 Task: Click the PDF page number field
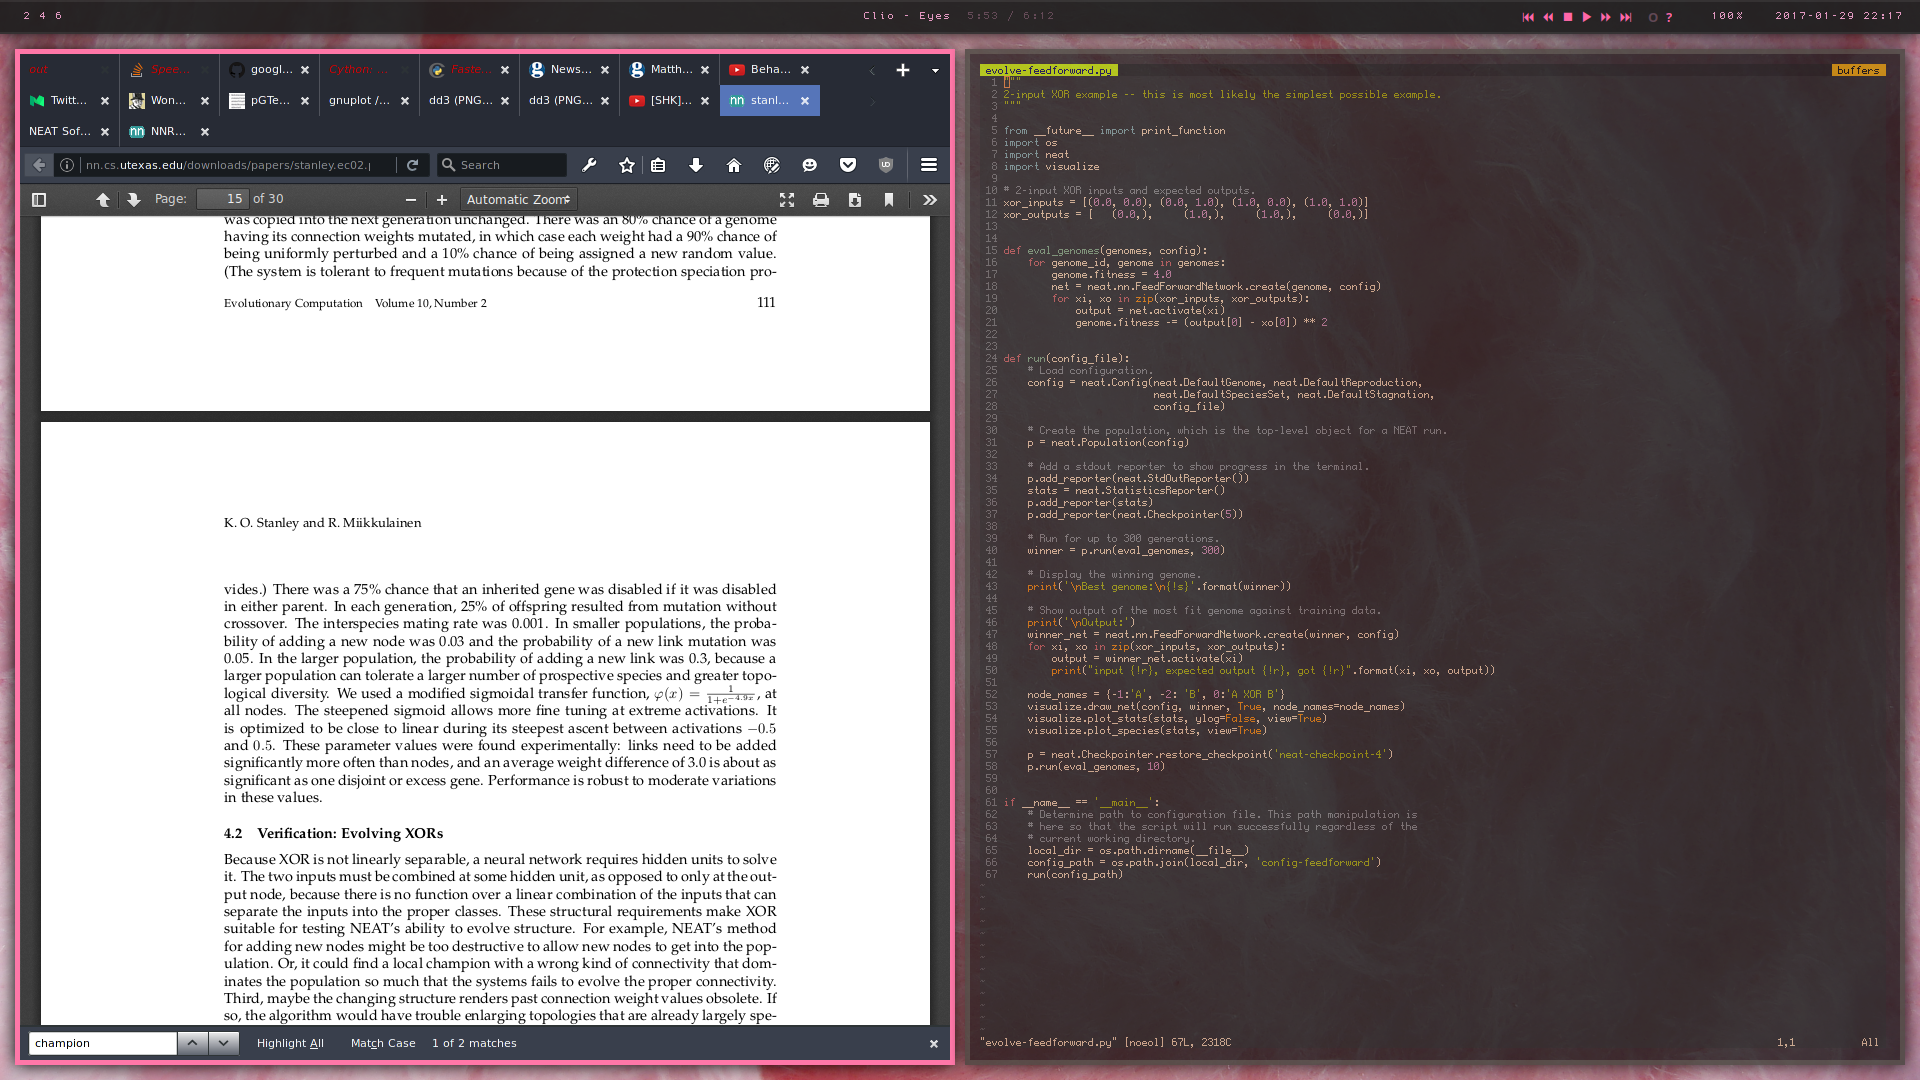pos(222,199)
